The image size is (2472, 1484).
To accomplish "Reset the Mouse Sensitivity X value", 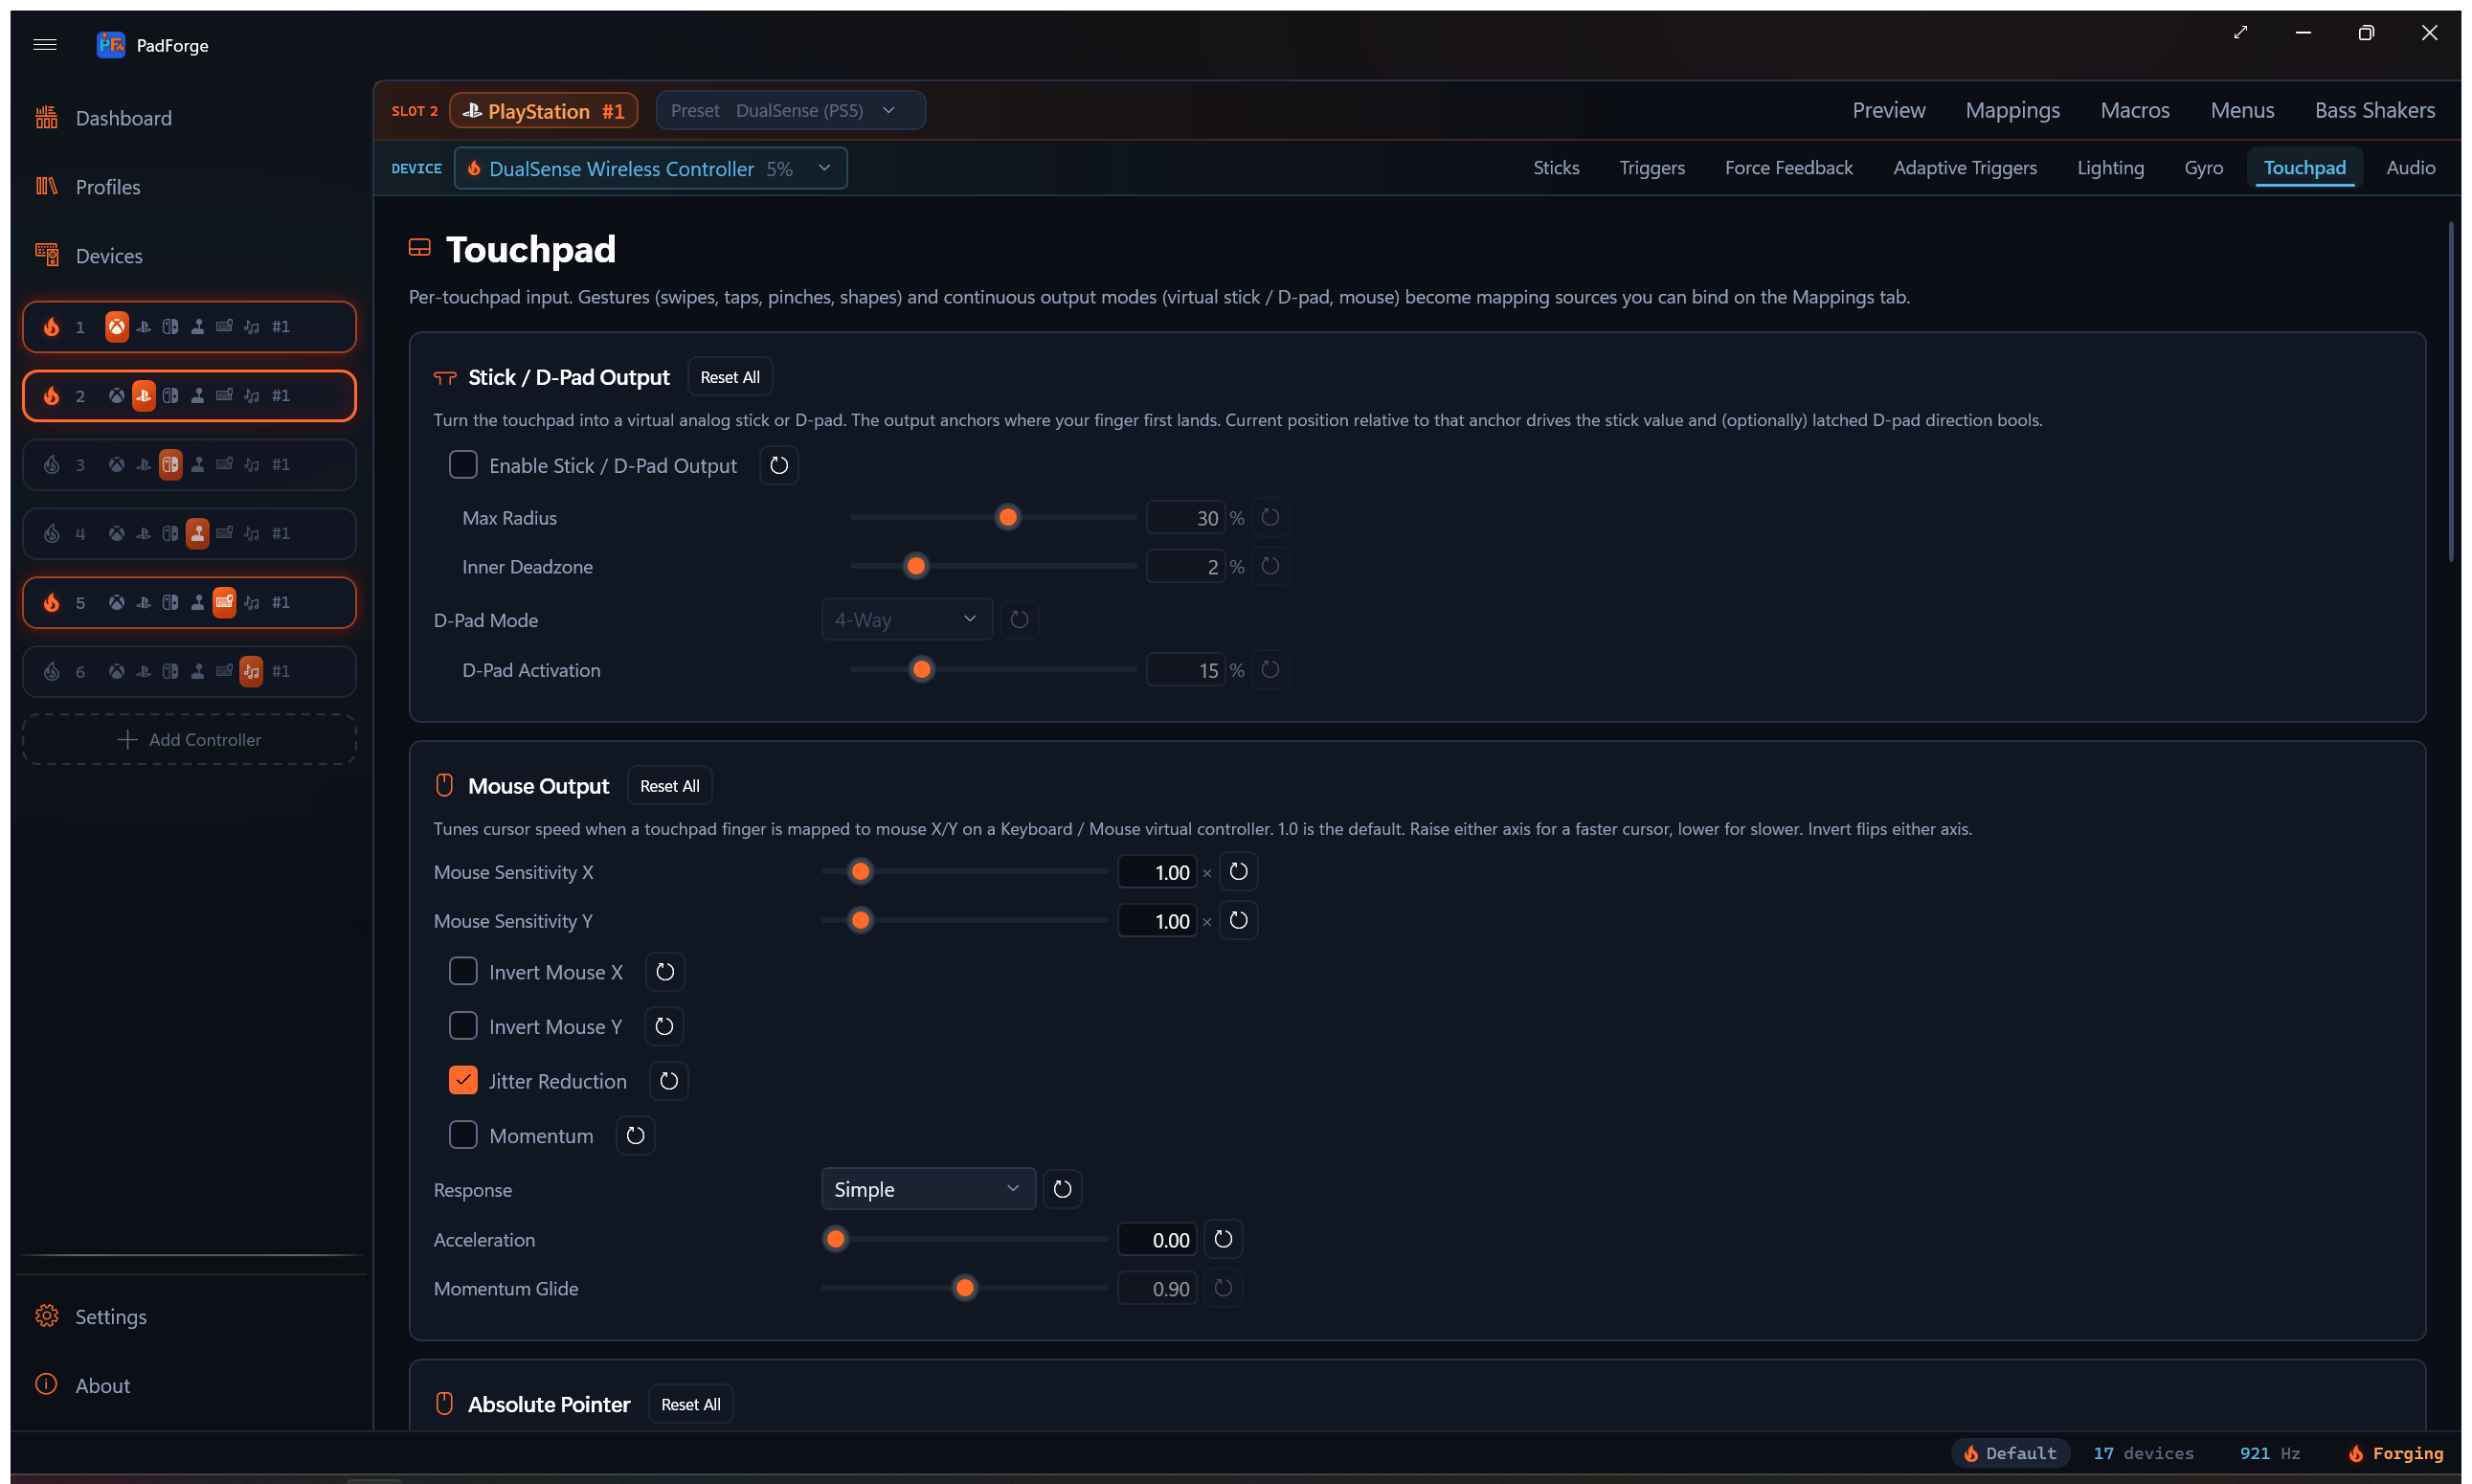I will pyautogui.click(x=1238, y=872).
